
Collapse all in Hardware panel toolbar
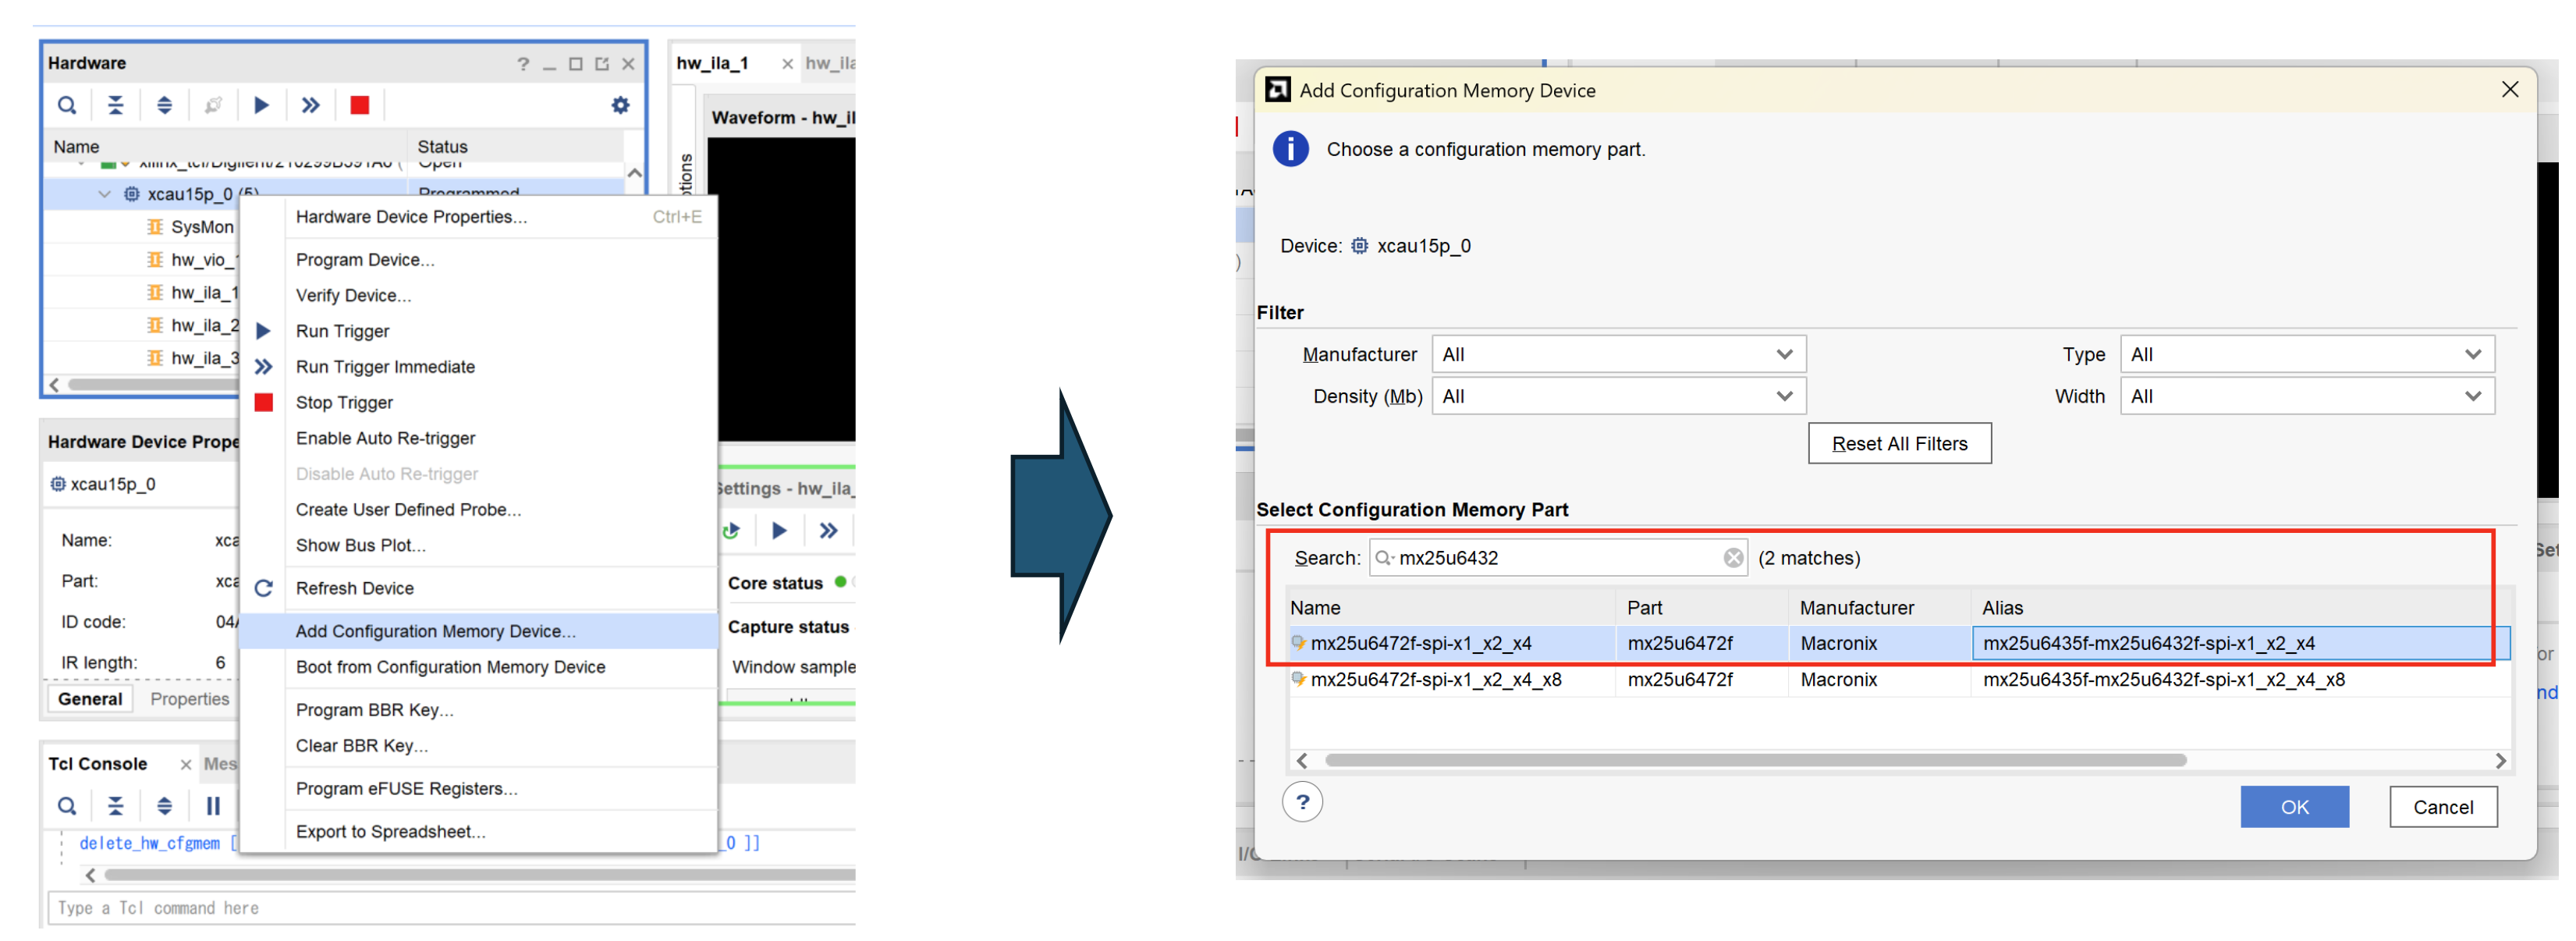coord(116,105)
